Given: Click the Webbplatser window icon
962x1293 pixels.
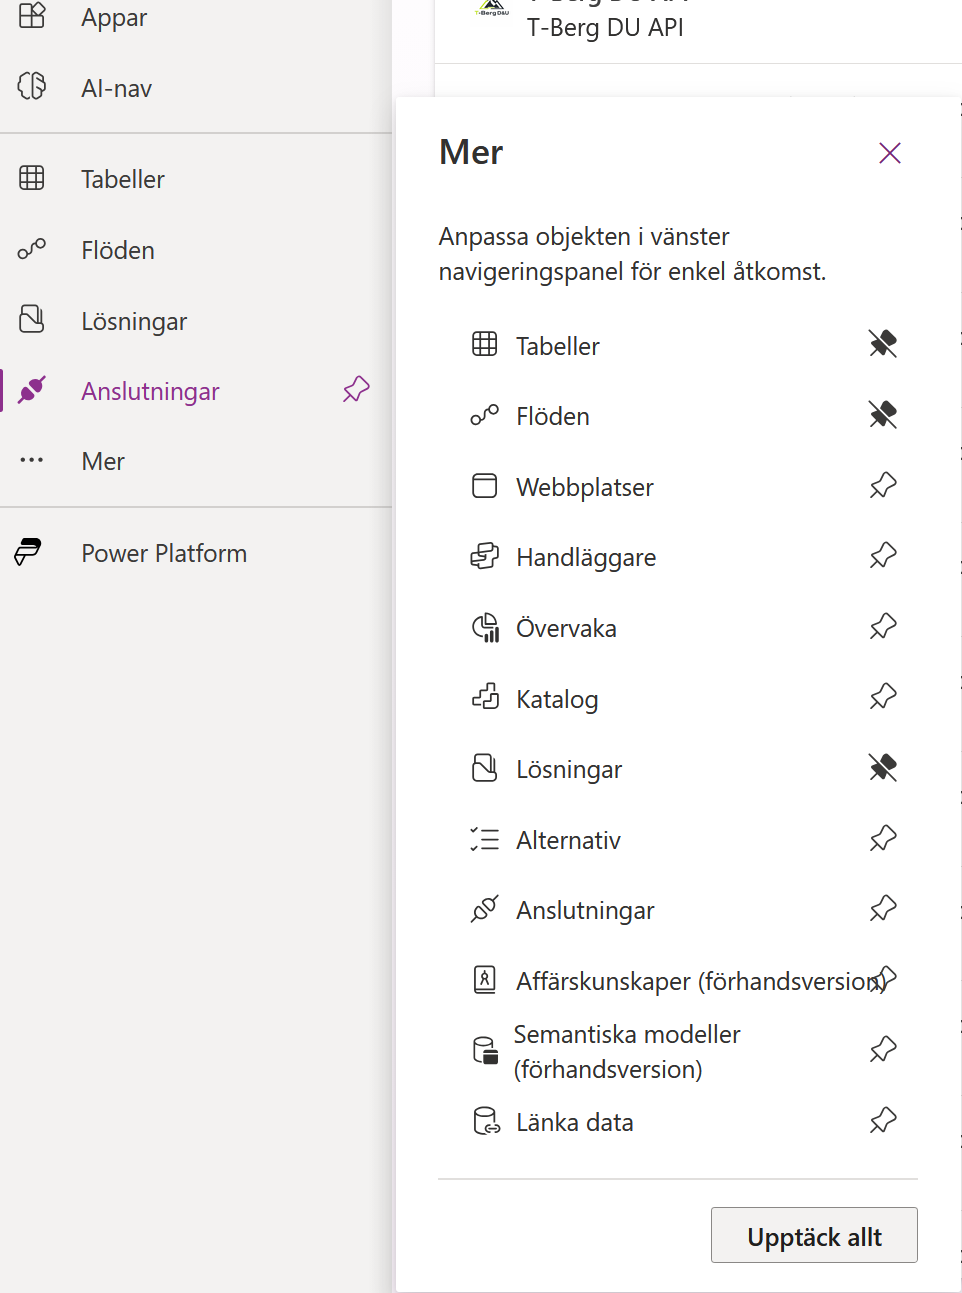Looking at the screenshot, I should 485,485.
